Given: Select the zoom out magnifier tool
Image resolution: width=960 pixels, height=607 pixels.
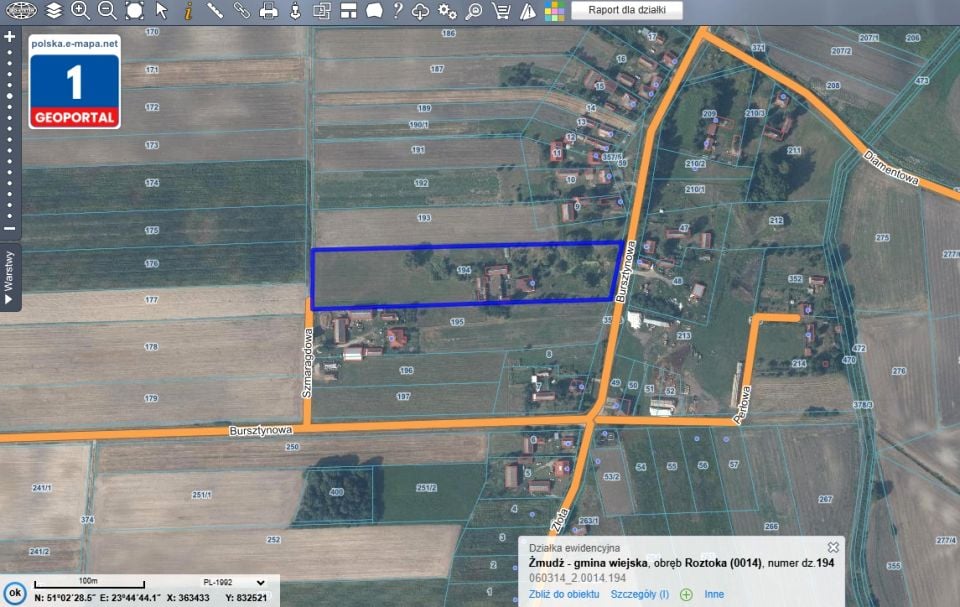Looking at the screenshot, I should tap(107, 10).
